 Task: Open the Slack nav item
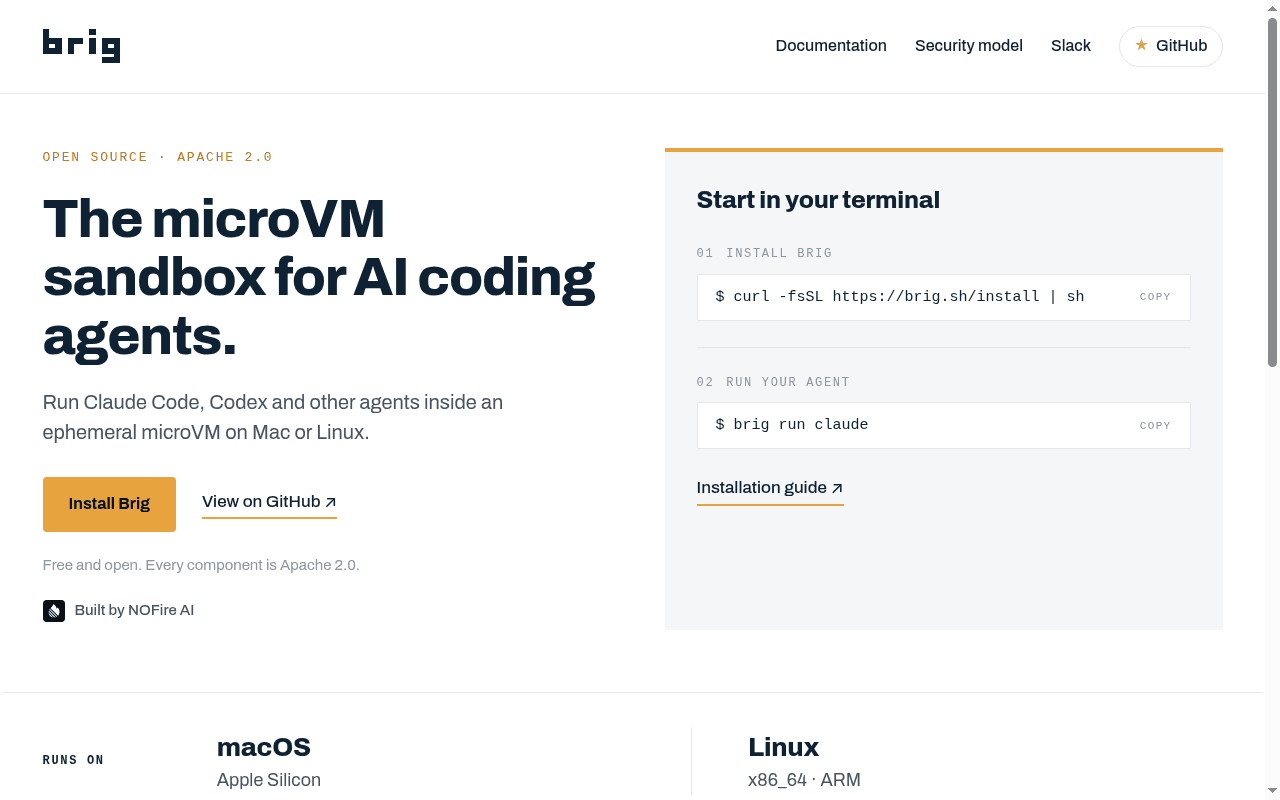click(x=1071, y=46)
